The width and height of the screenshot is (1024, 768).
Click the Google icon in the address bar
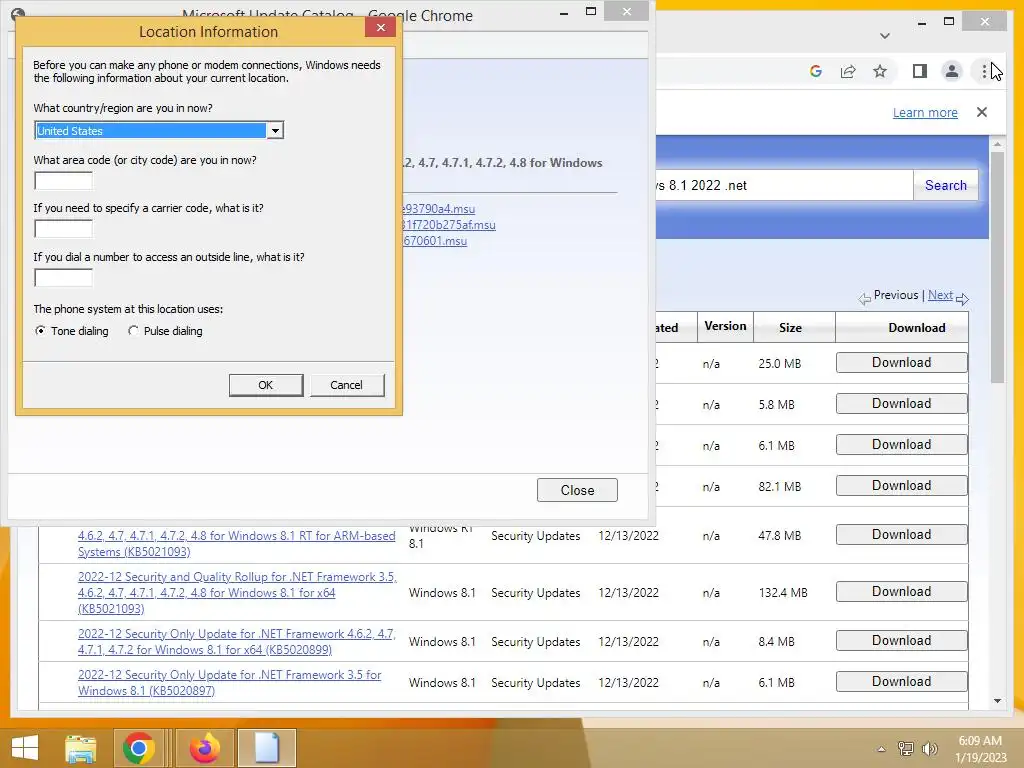[816, 71]
